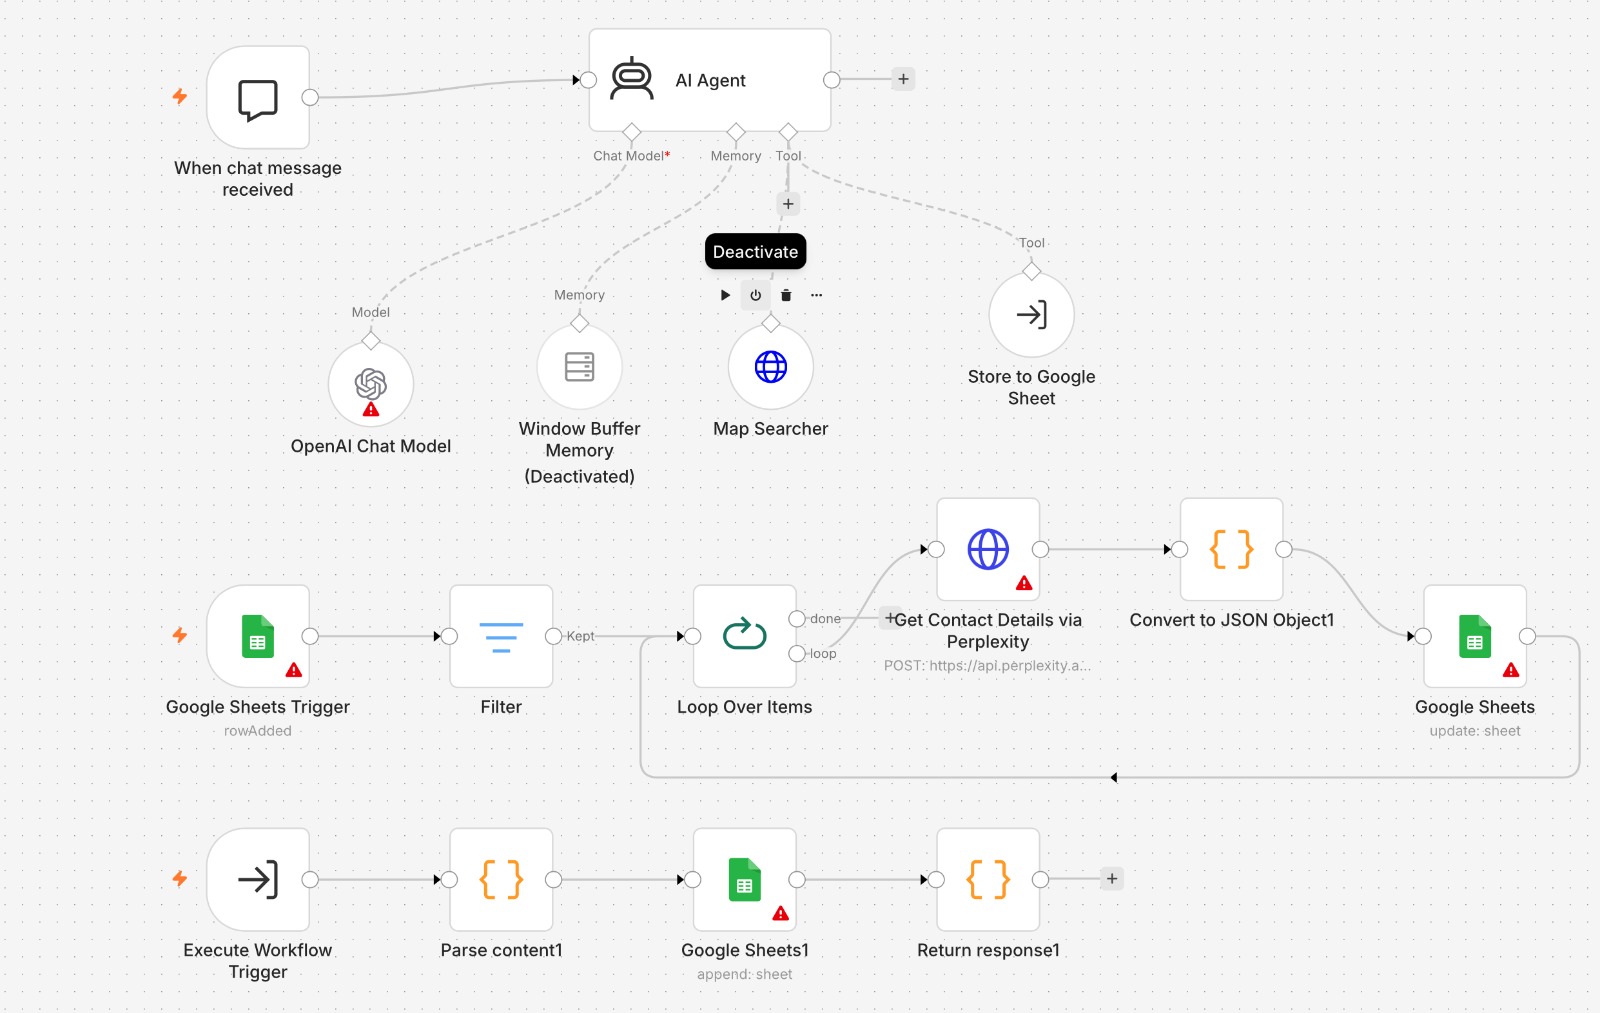
Task: Select the Google Sheets update node
Action: coord(1475,636)
